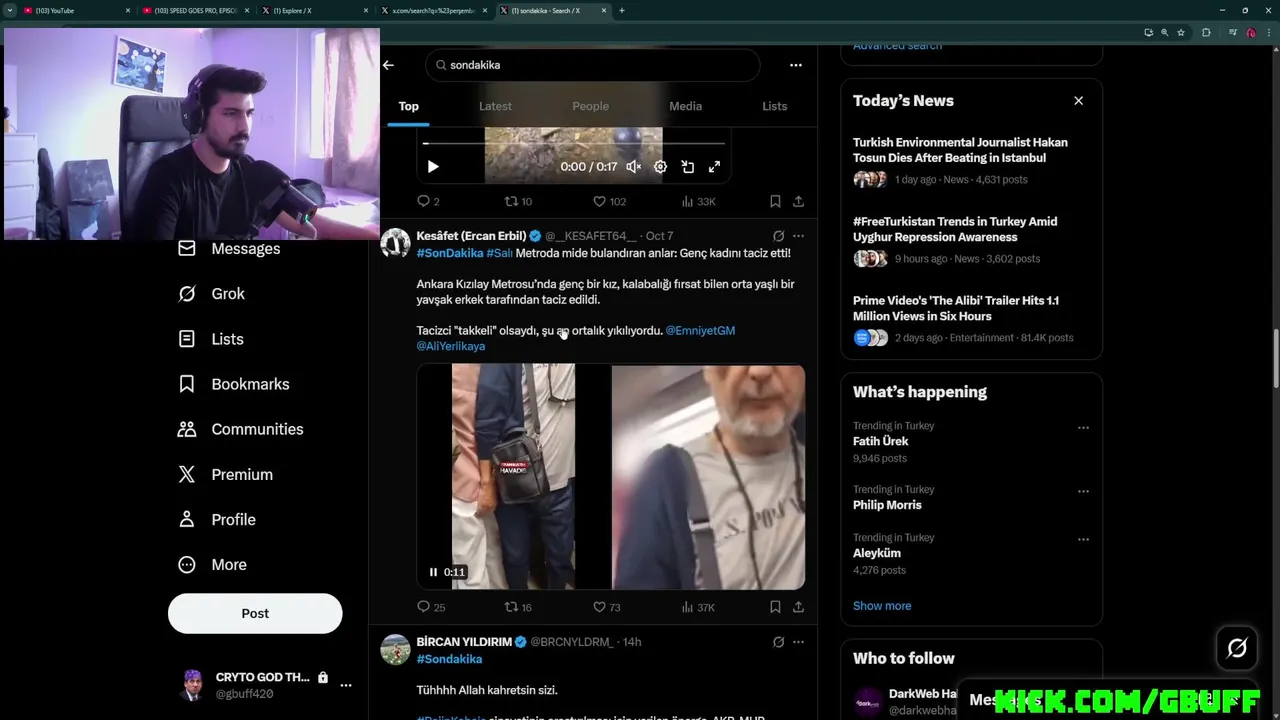Open Kesâfet profile avatar

(x=395, y=243)
